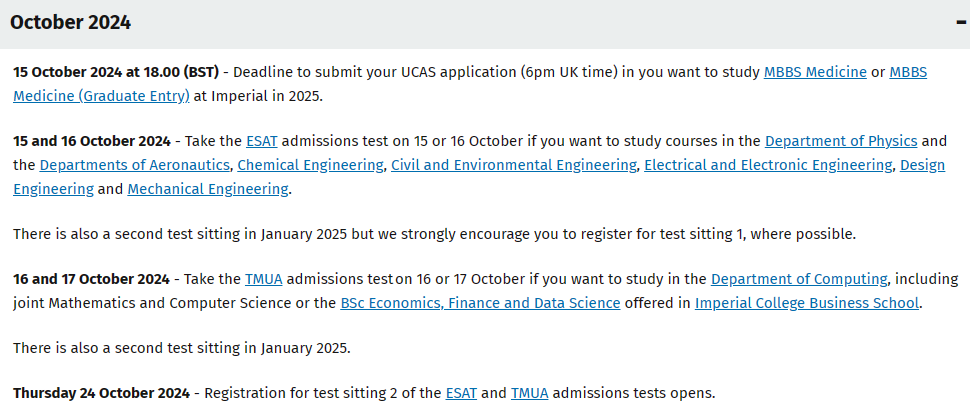Screen dimensions: 970x418
Task: Open BSc Economics, Finance and Data Science link
Action: click(x=480, y=304)
